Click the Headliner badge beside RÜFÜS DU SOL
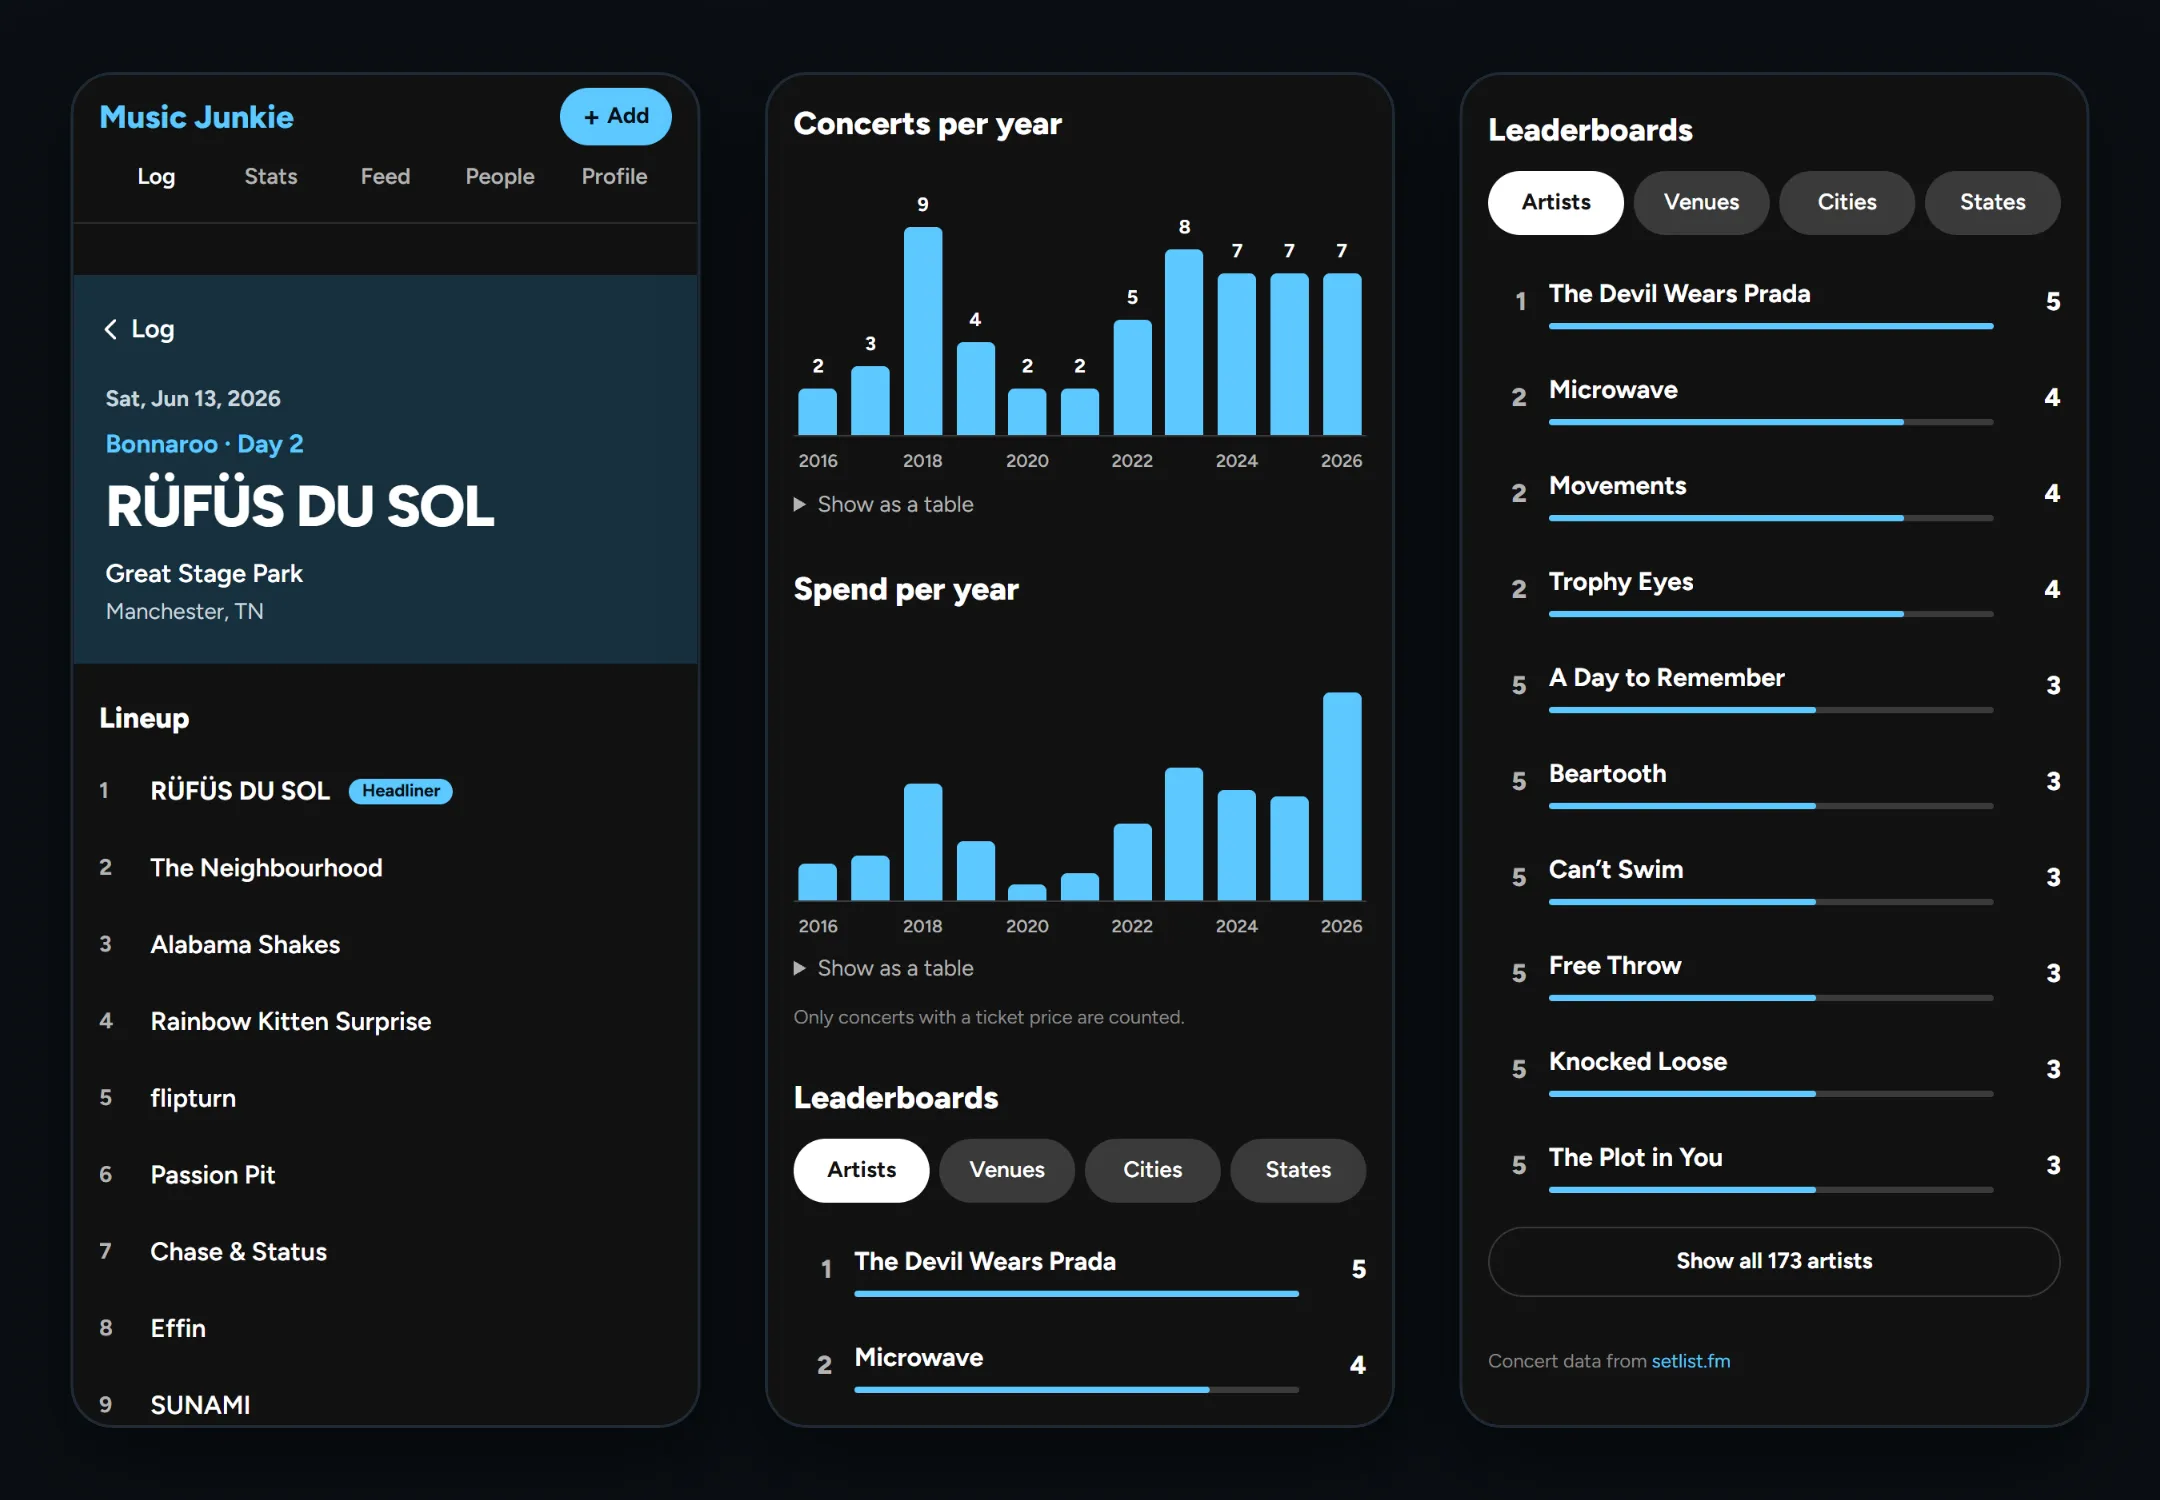The height and width of the screenshot is (1500, 2160). pos(401,791)
